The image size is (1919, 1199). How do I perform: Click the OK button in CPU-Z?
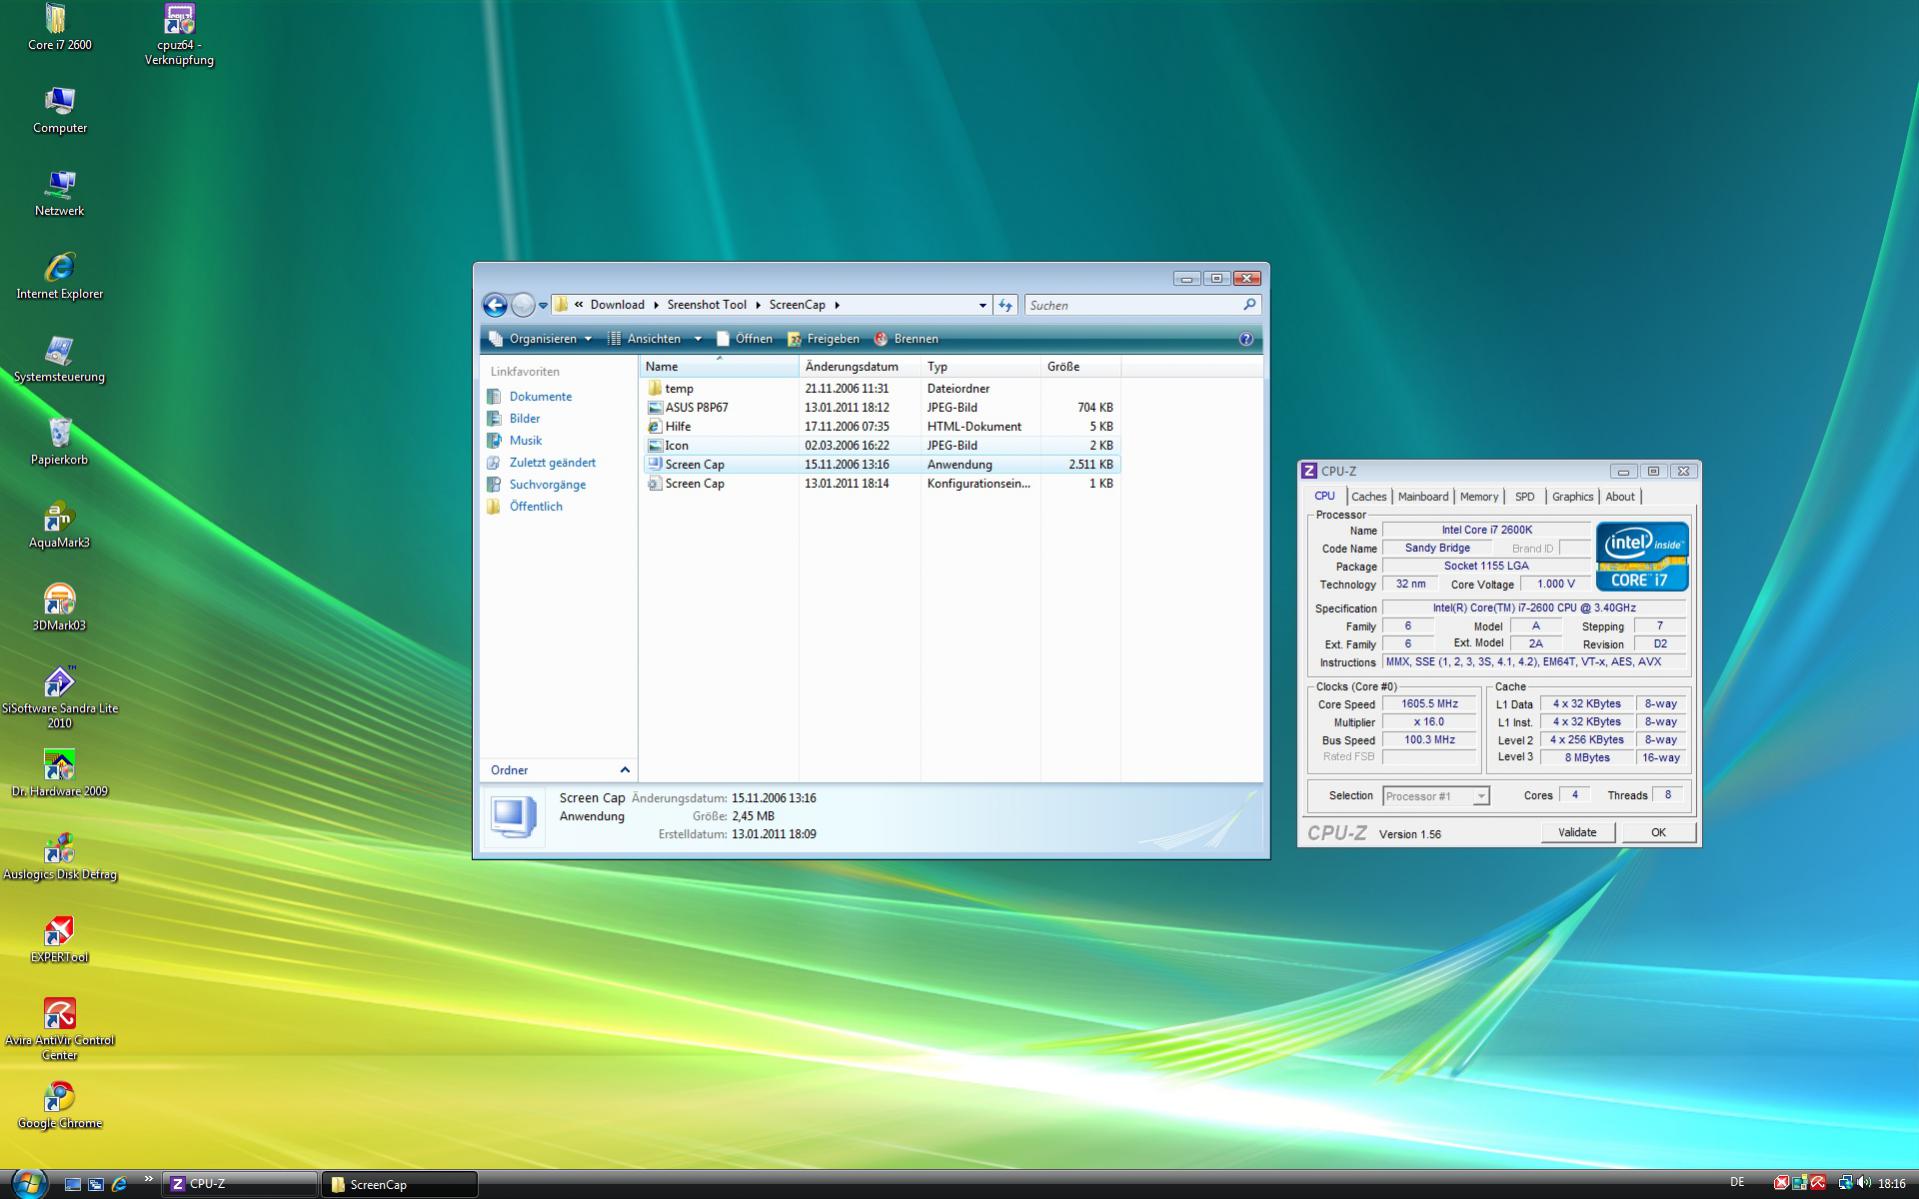1657,832
